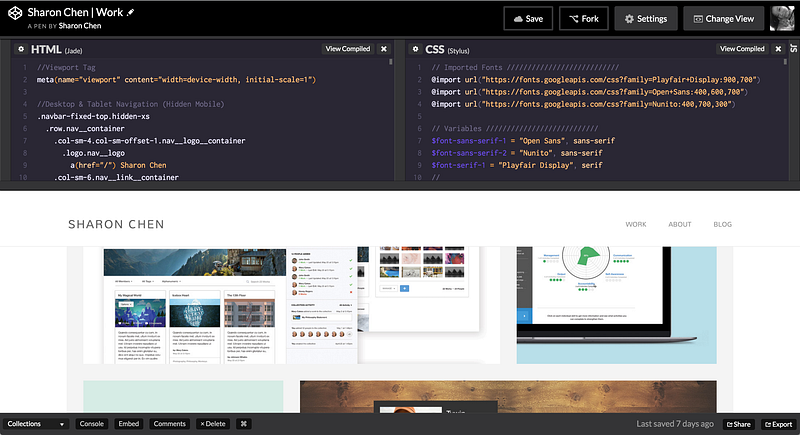This screenshot has width=800, height=435.
Task: Open CSS editor settings gear
Action: pyautogui.click(x=415, y=49)
